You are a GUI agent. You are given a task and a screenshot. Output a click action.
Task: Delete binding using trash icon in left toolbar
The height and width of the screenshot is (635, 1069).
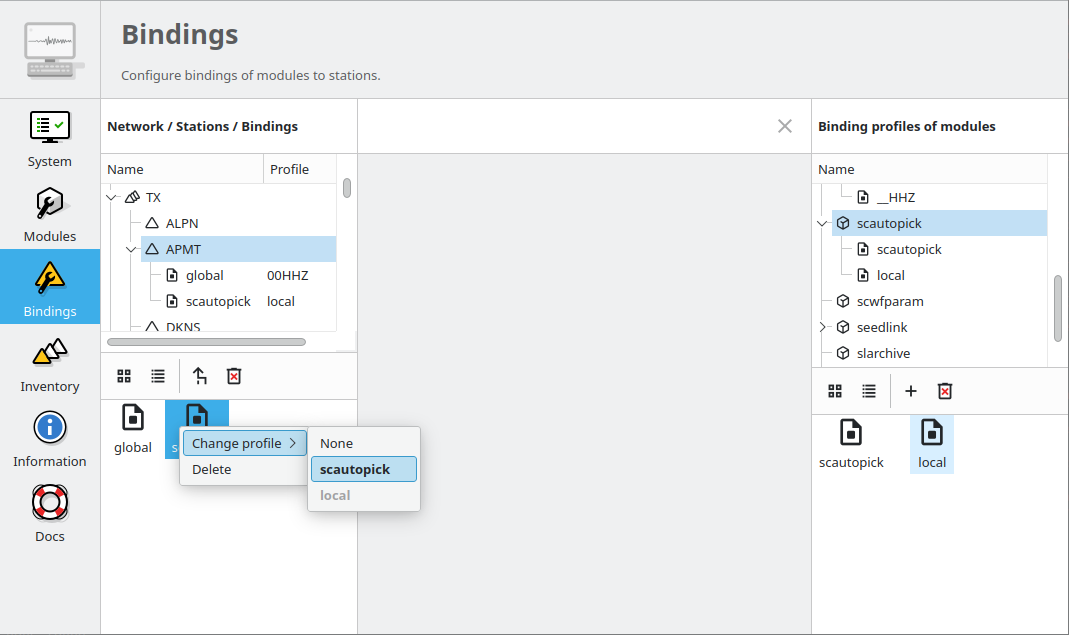click(x=234, y=376)
